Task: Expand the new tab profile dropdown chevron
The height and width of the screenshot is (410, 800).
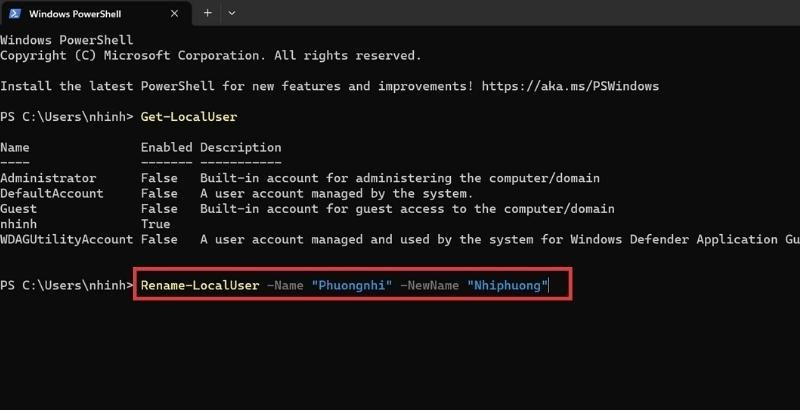Action: click(232, 13)
